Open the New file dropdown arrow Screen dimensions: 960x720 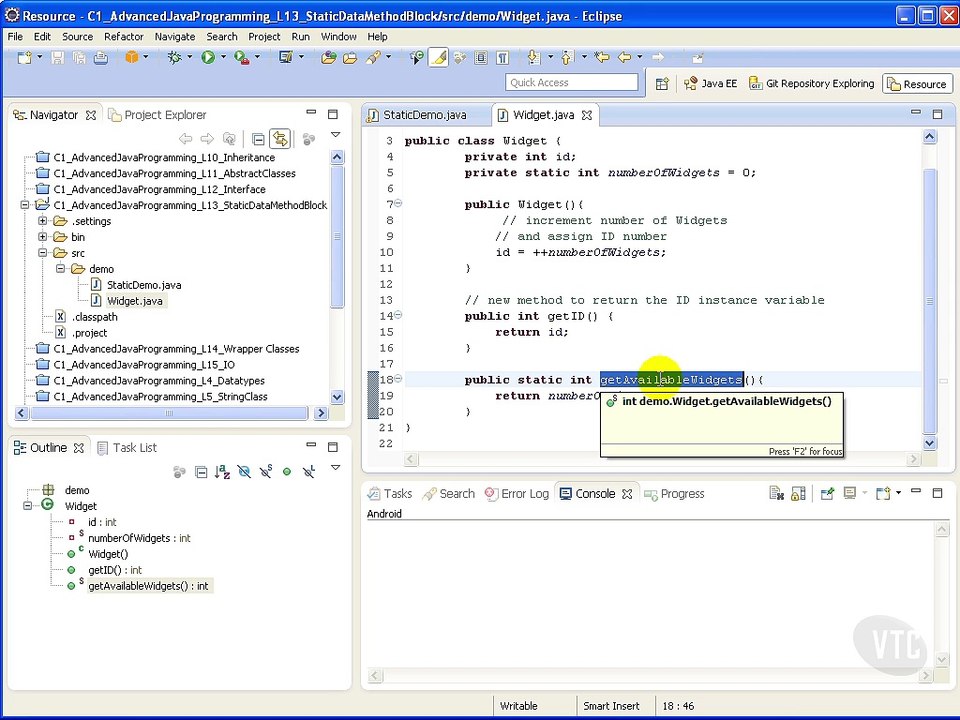pos(40,57)
